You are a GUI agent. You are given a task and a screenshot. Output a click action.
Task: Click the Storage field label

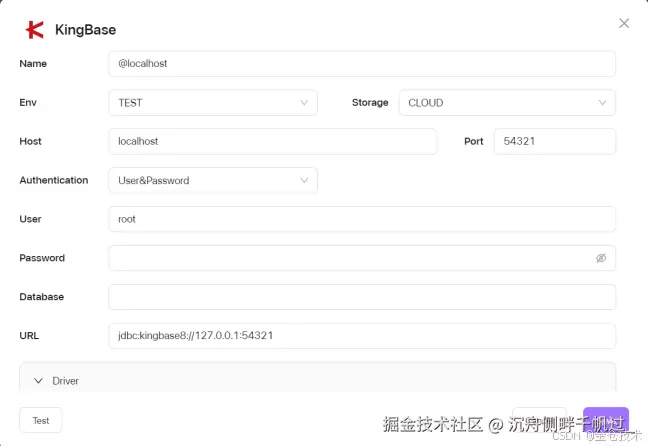370,102
